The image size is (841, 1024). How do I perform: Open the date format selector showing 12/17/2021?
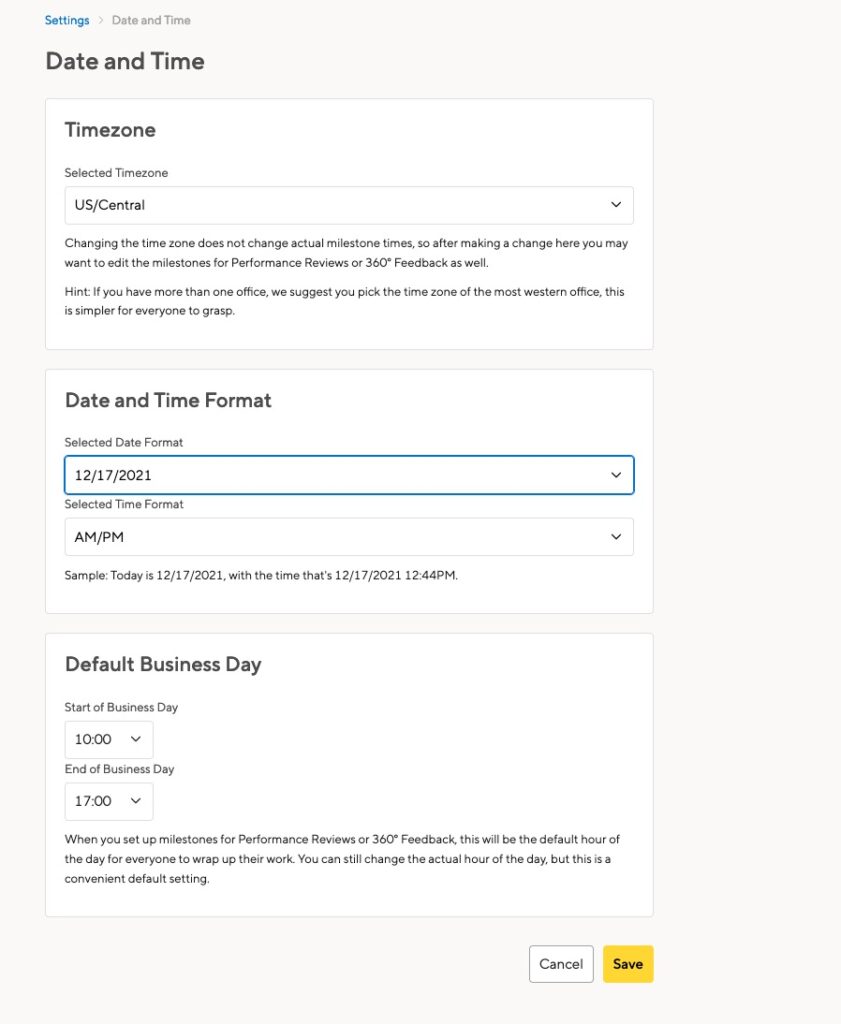click(349, 475)
